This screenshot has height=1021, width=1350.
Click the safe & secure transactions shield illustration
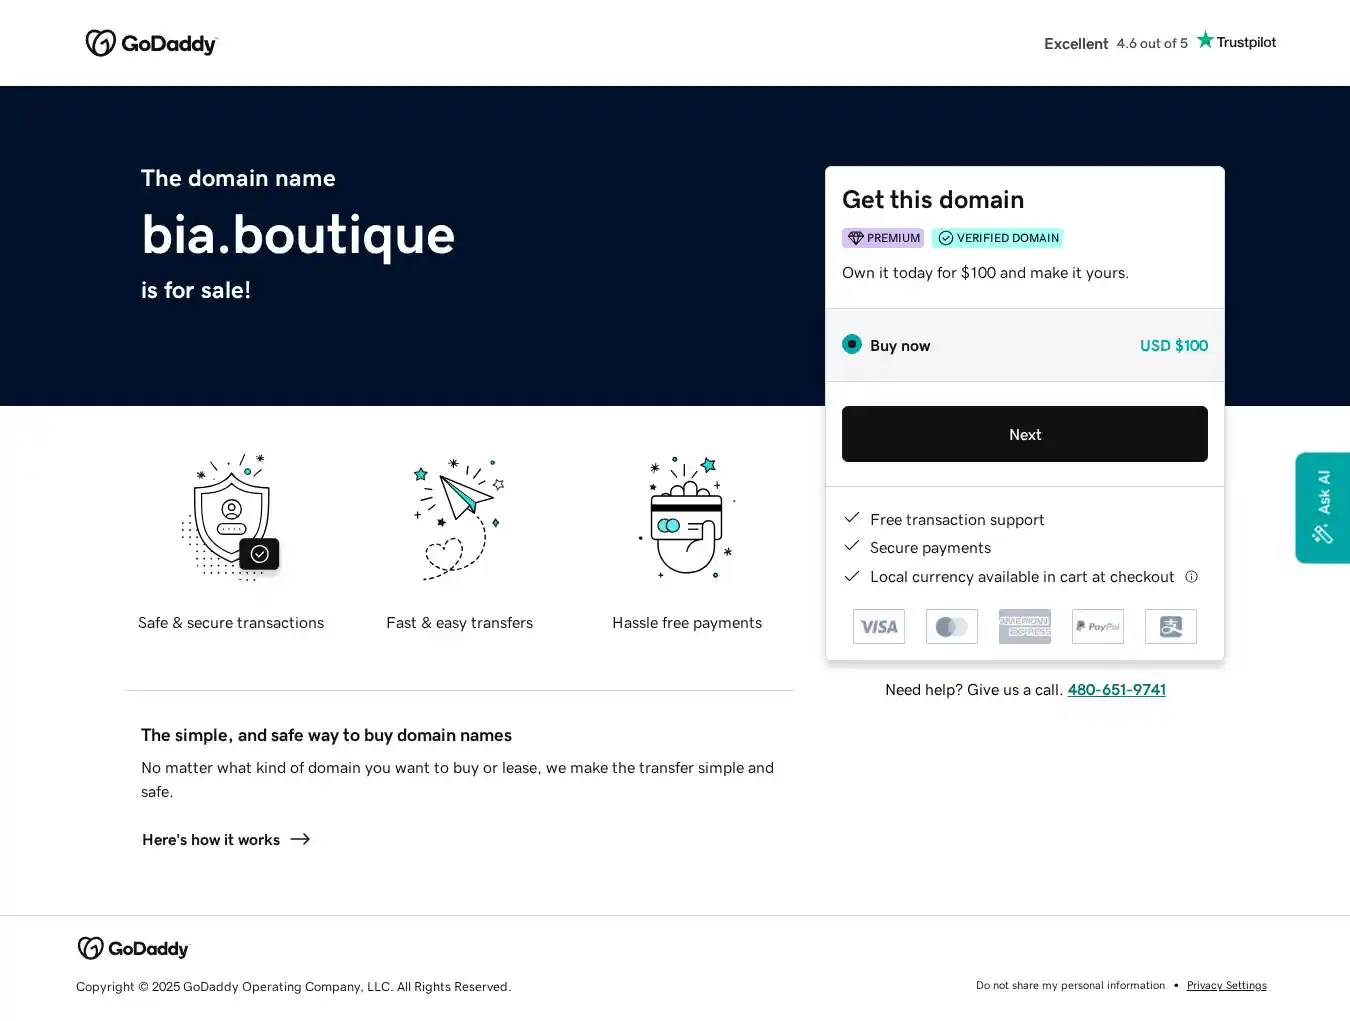[x=232, y=517]
